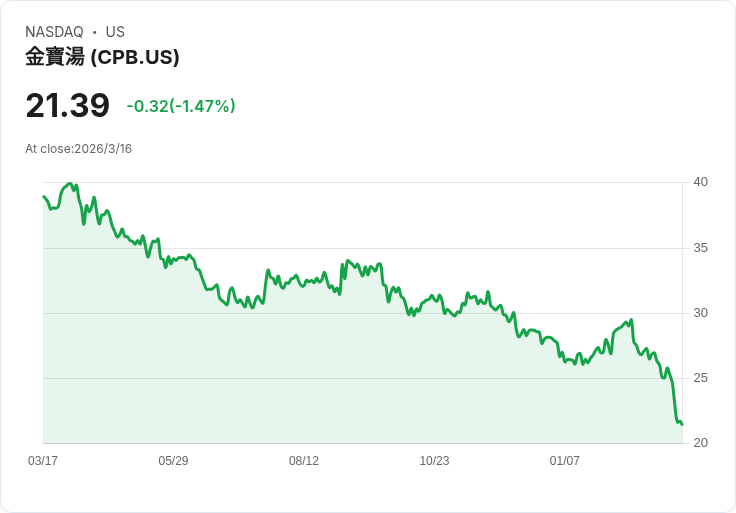Click the 25 price axis label
This screenshot has height=513, width=736.
click(x=700, y=378)
